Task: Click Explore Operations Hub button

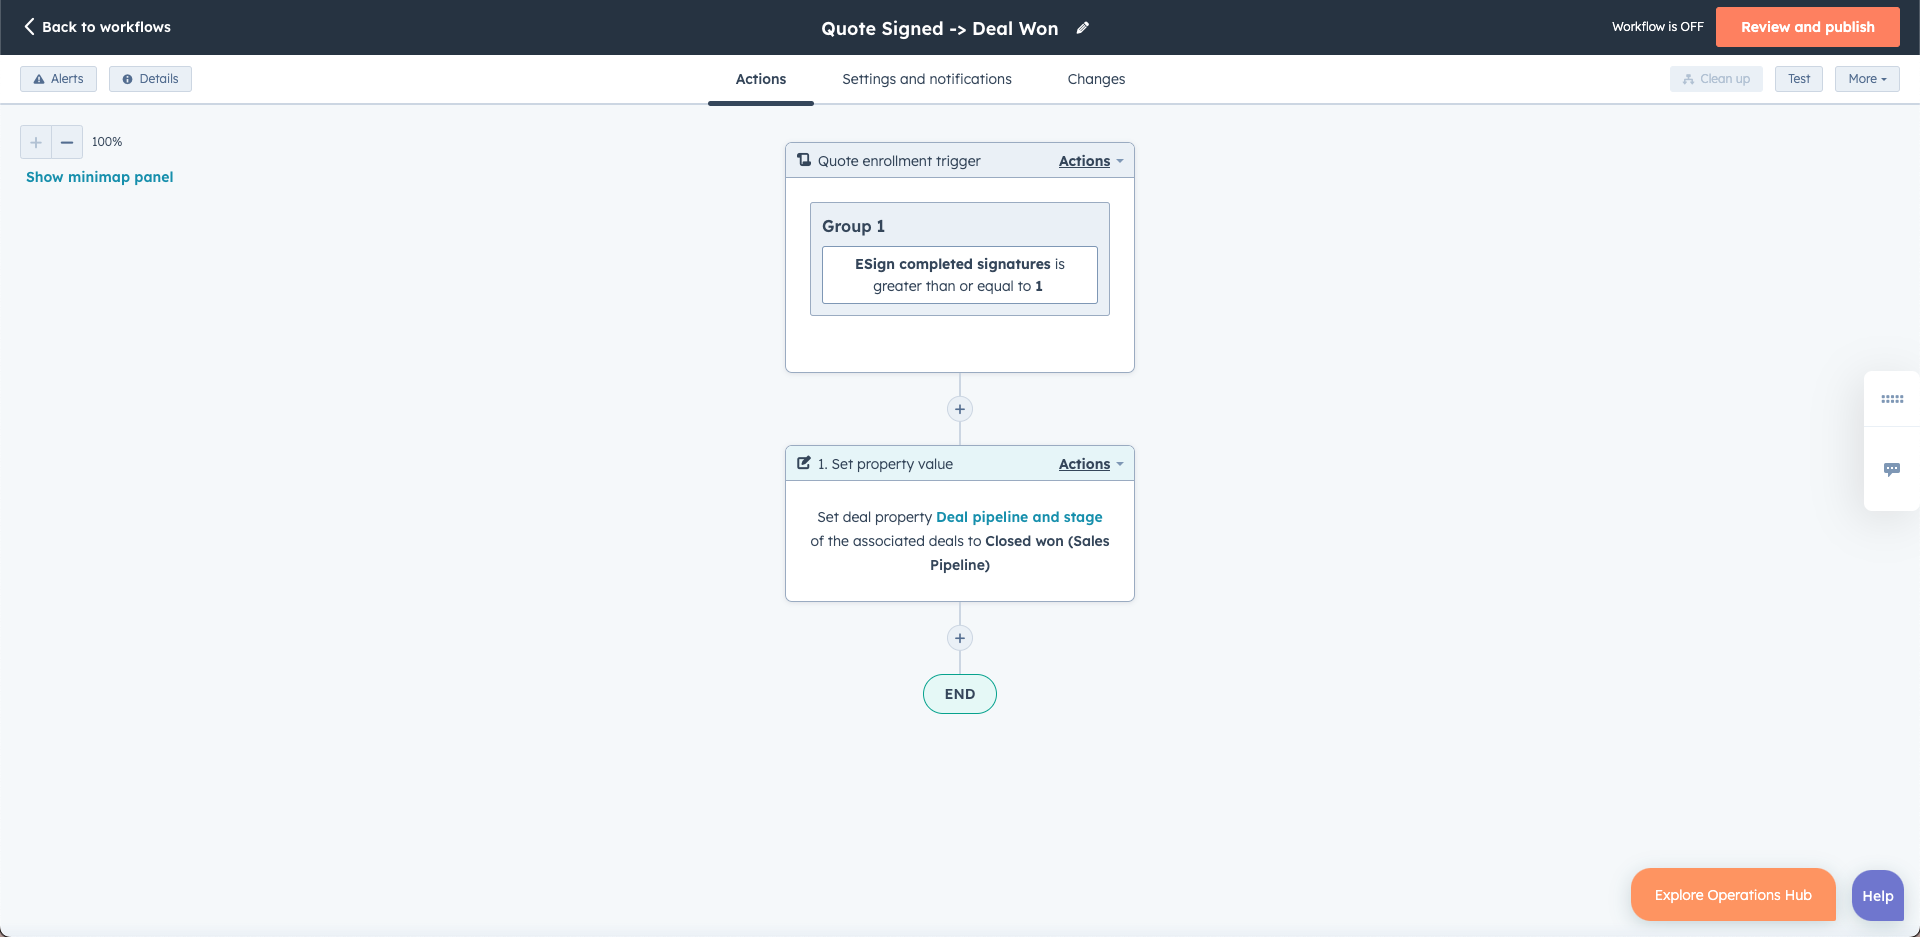Action: pos(1733,895)
